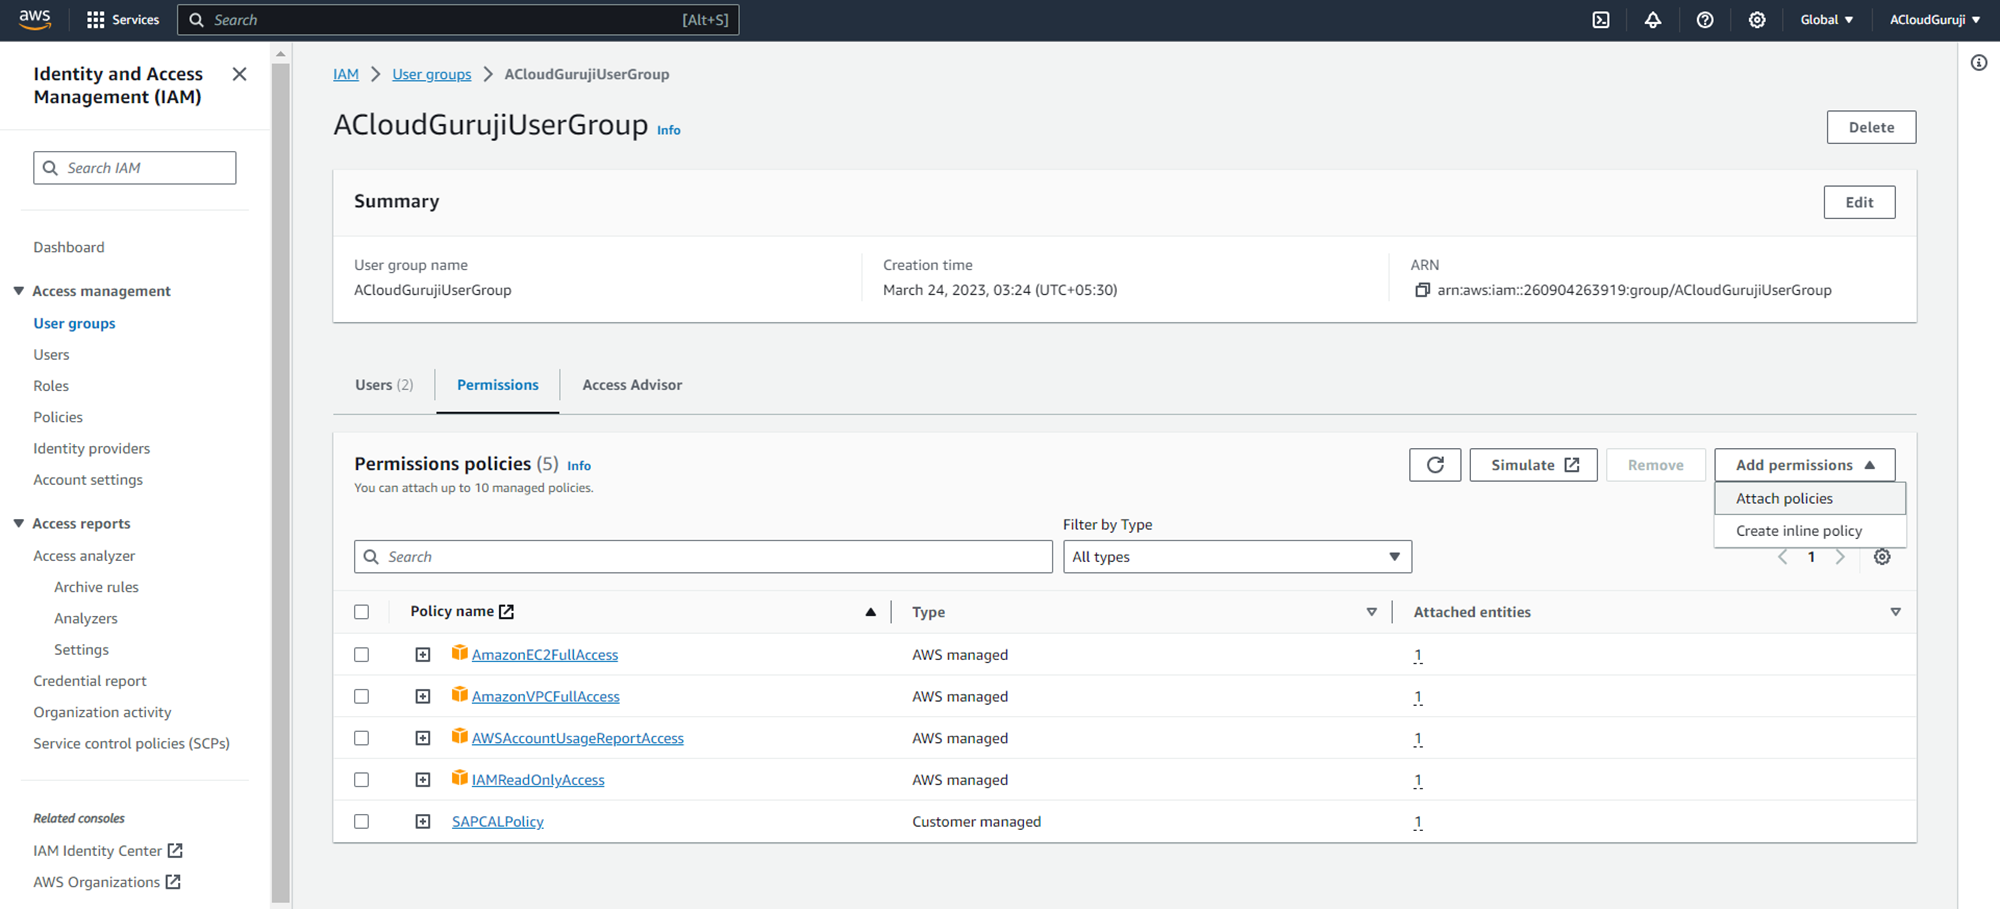
Task: Open AWS CloudShell terminal icon
Action: [1601, 20]
